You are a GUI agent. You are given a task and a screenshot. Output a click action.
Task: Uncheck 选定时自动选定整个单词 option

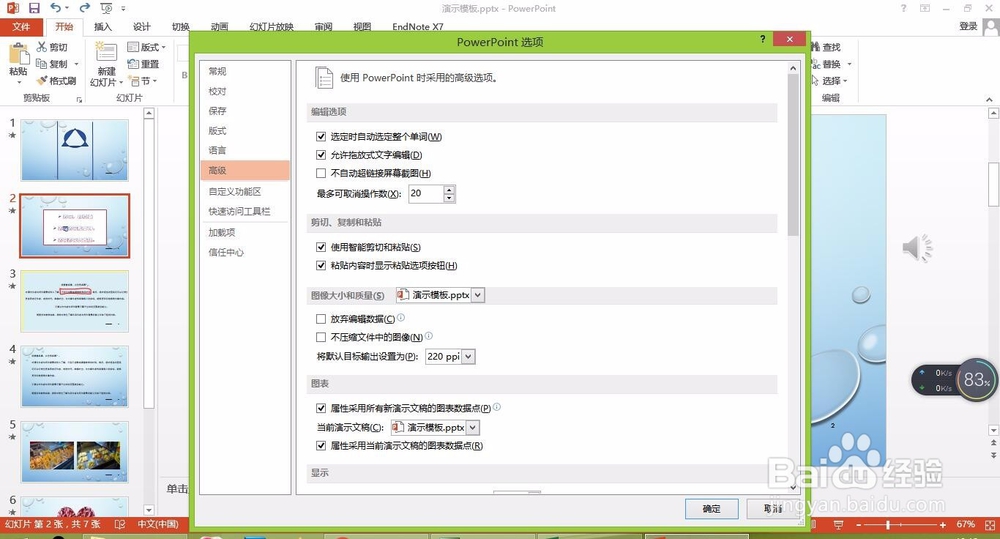(321, 137)
